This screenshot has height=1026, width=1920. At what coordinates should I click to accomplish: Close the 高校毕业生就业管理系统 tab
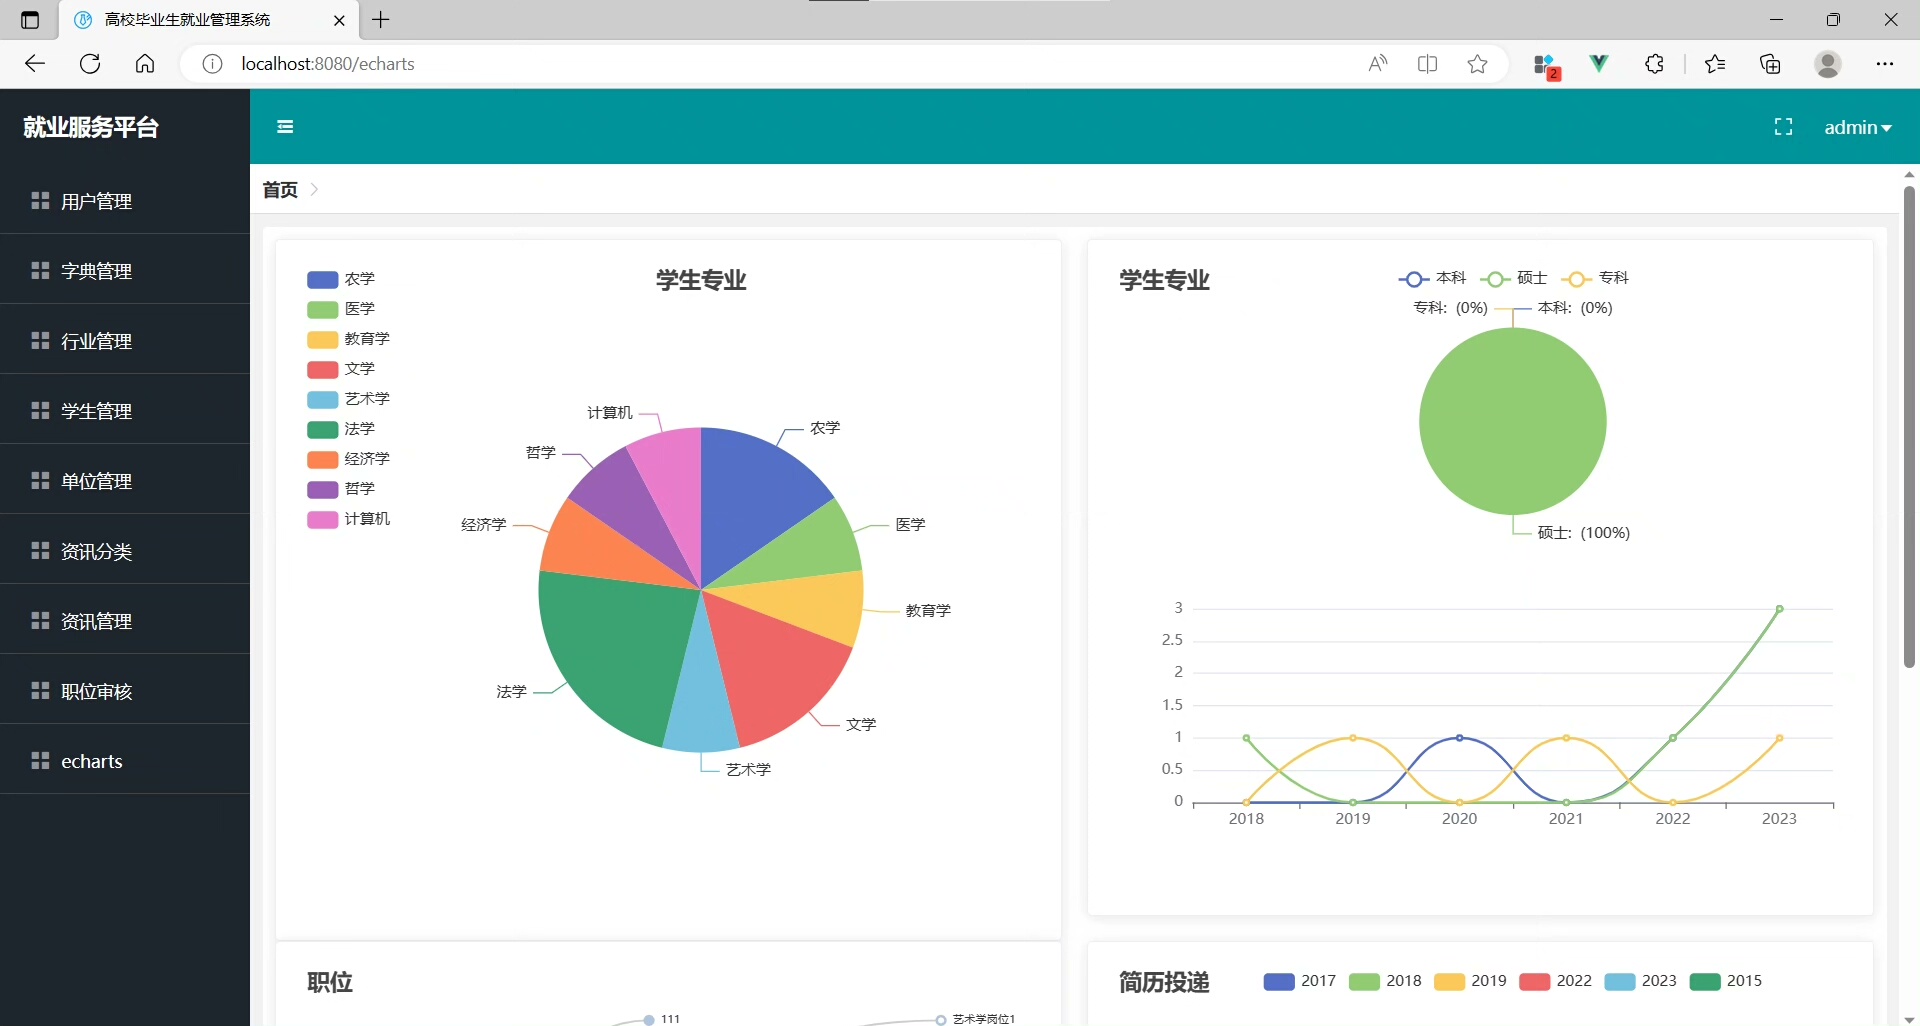(x=339, y=20)
